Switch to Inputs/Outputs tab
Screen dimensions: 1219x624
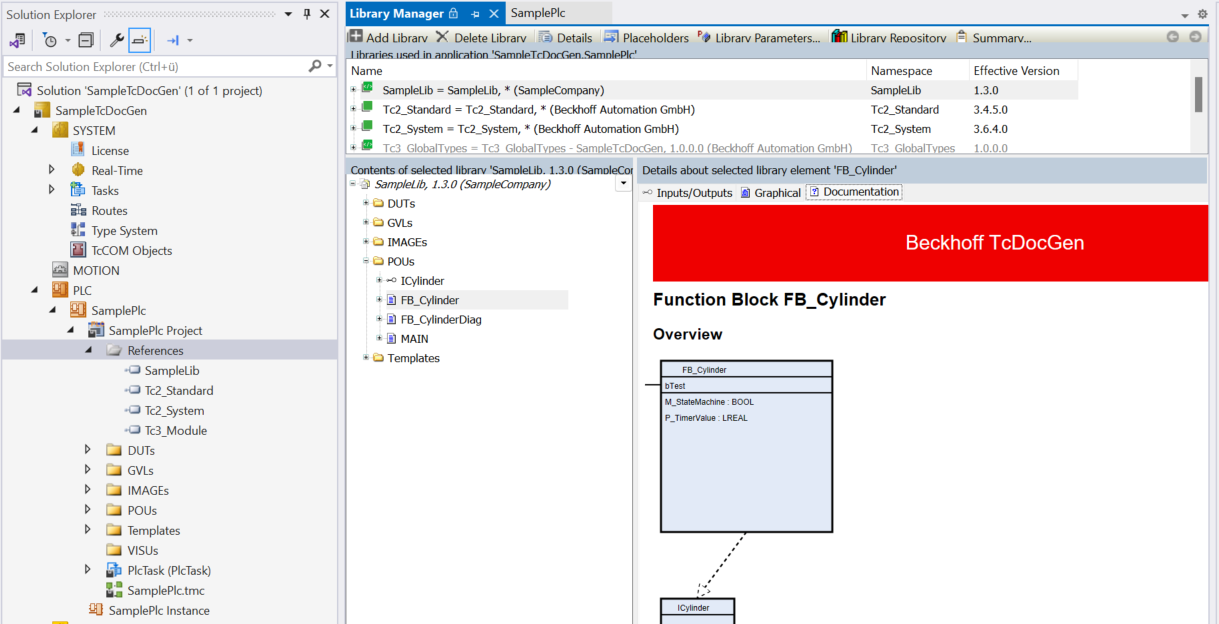click(687, 192)
